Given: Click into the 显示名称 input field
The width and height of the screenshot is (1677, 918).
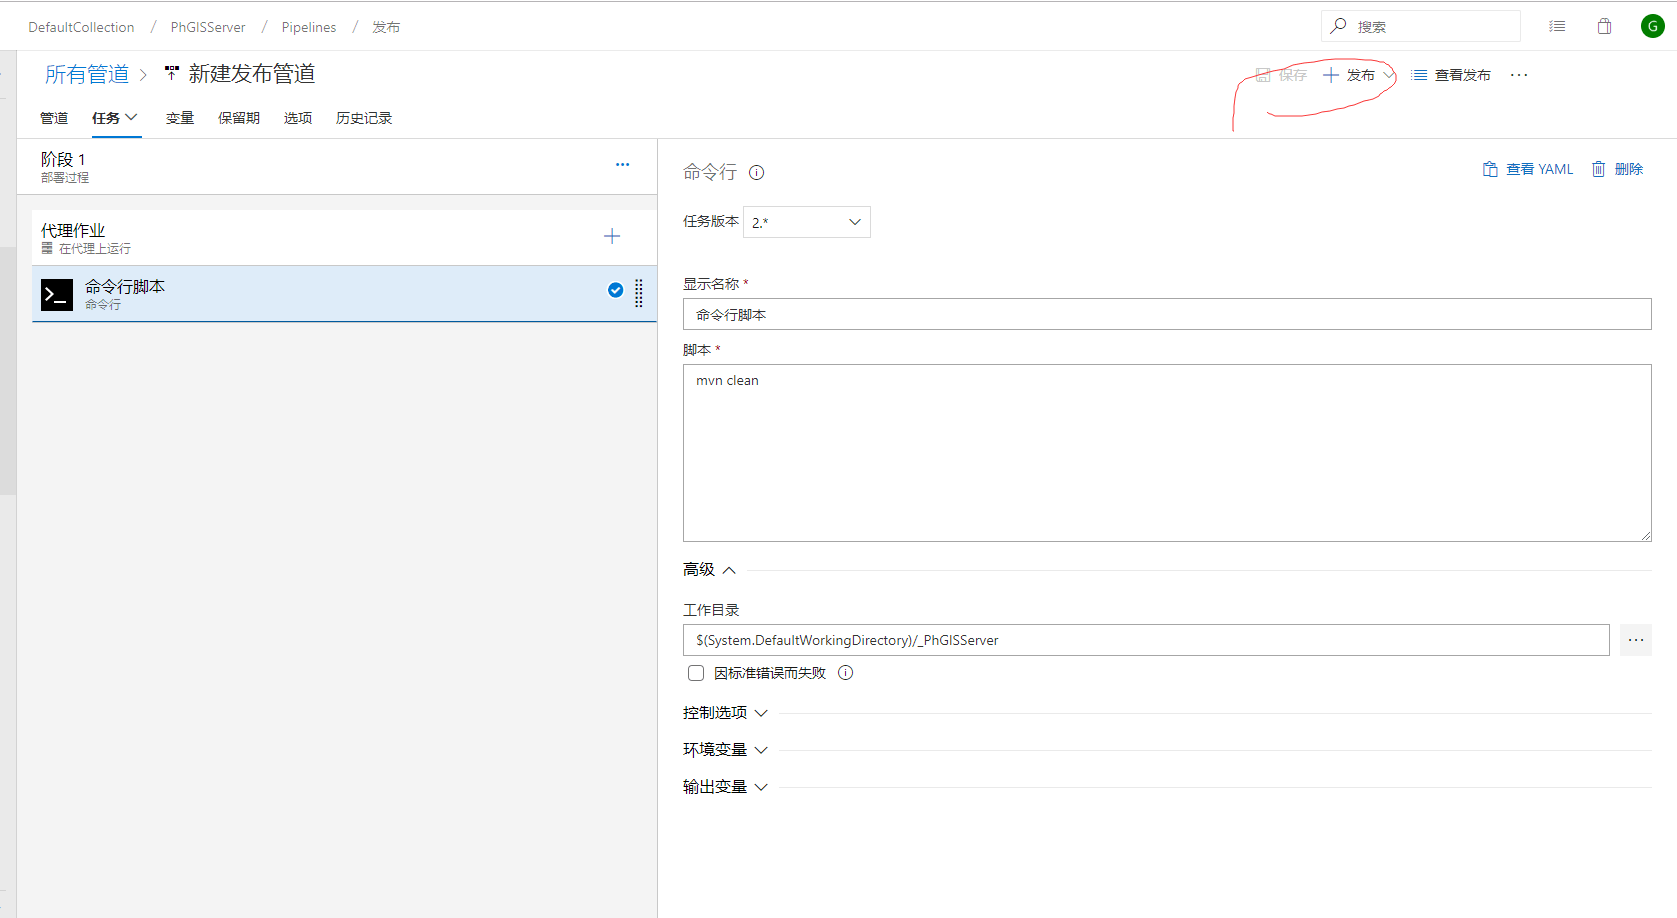Looking at the screenshot, I should click(1166, 314).
